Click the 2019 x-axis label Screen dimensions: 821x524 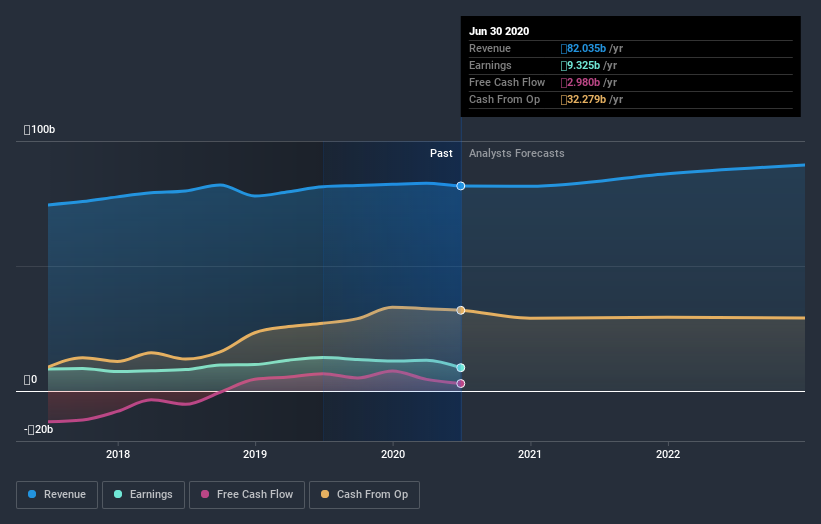pyautogui.click(x=255, y=454)
